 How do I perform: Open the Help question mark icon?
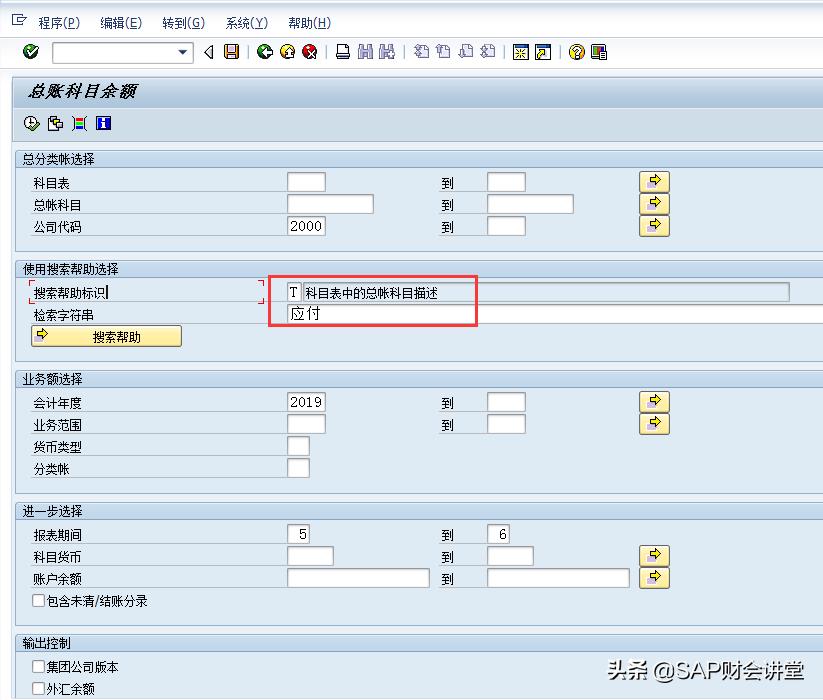click(x=578, y=52)
